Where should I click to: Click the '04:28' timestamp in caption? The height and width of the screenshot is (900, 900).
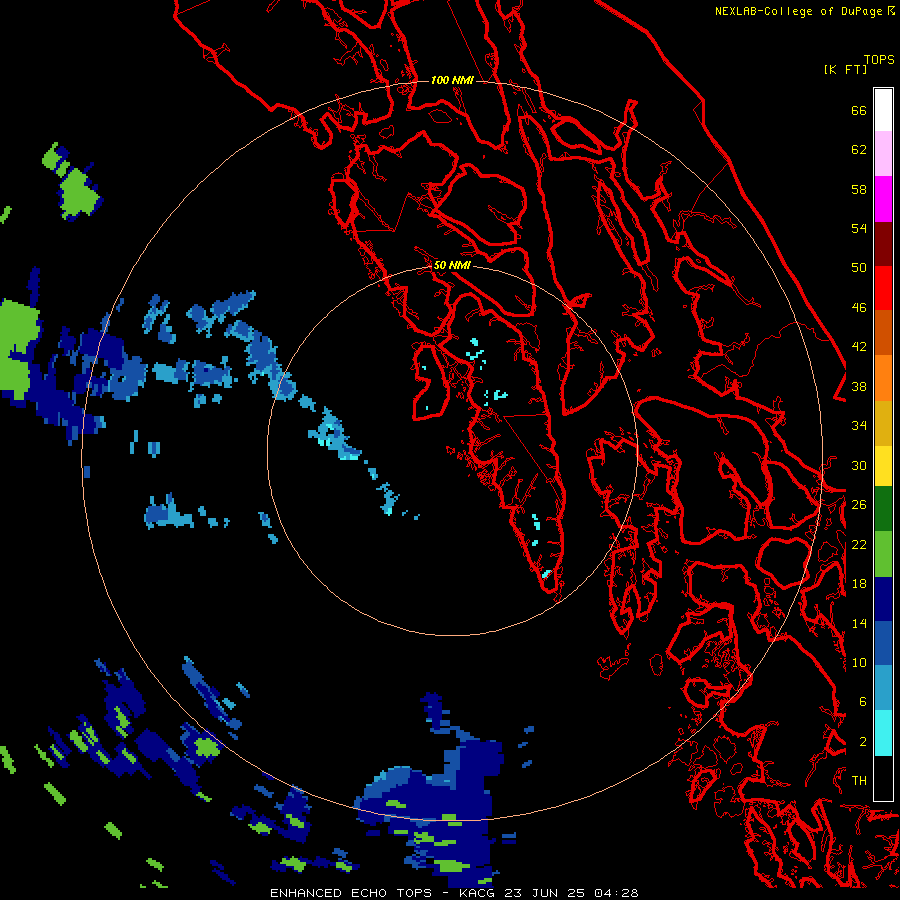pos(616,893)
